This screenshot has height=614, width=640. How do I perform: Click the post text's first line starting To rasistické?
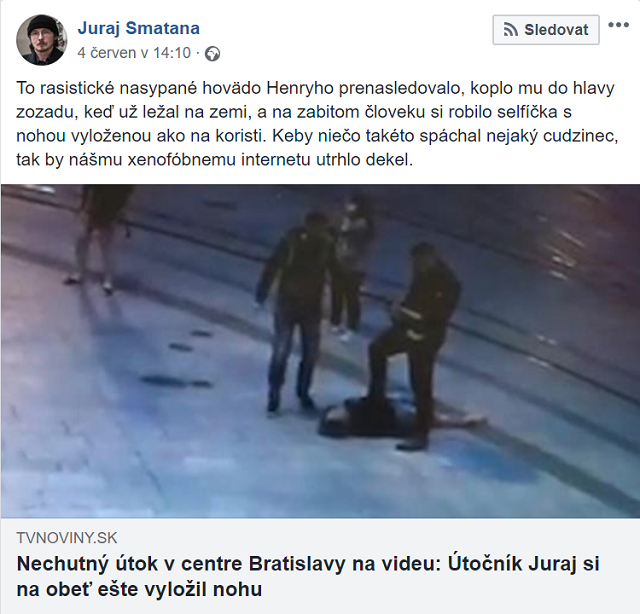coord(315,88)
